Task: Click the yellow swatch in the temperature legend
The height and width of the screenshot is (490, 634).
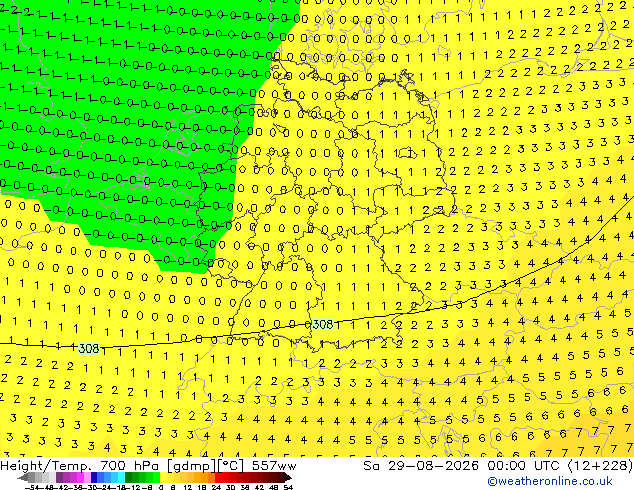Action: (163, 477)
